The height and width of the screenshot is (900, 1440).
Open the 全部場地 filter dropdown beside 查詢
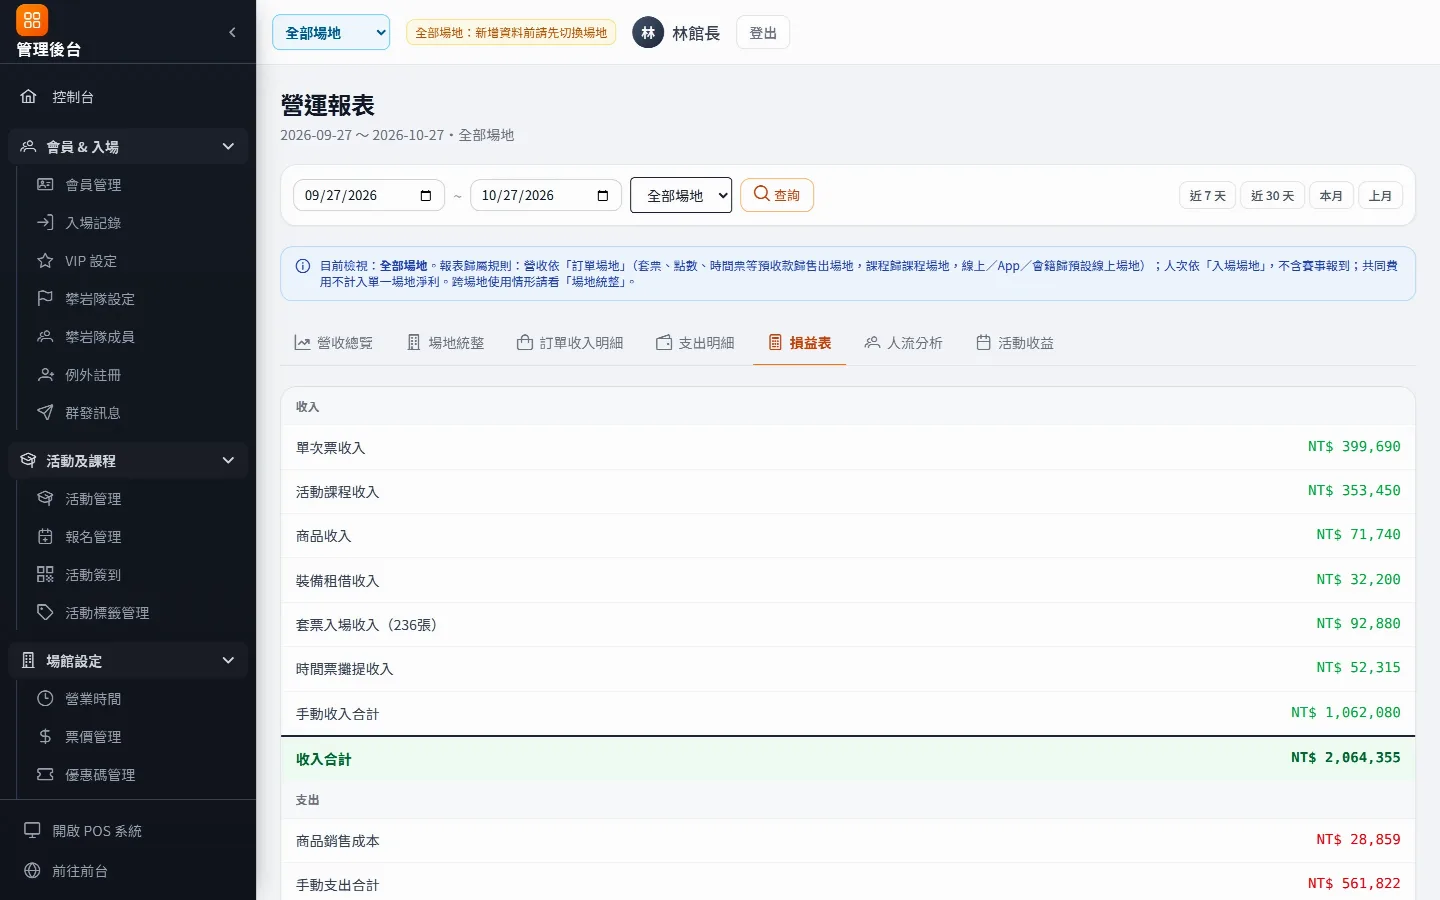coord(681,195)
